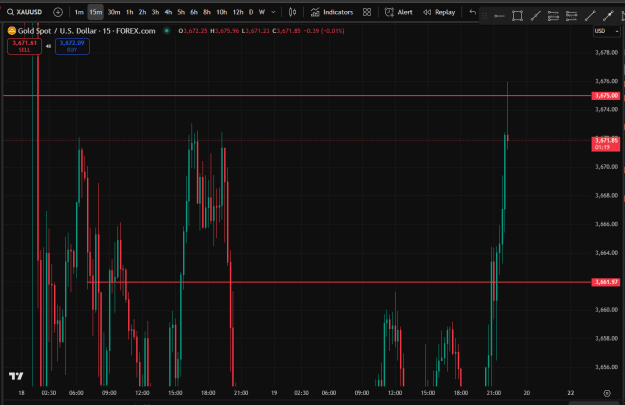
Task: Select the second Fib levels tool icon
Action: (x=571, y=16)
